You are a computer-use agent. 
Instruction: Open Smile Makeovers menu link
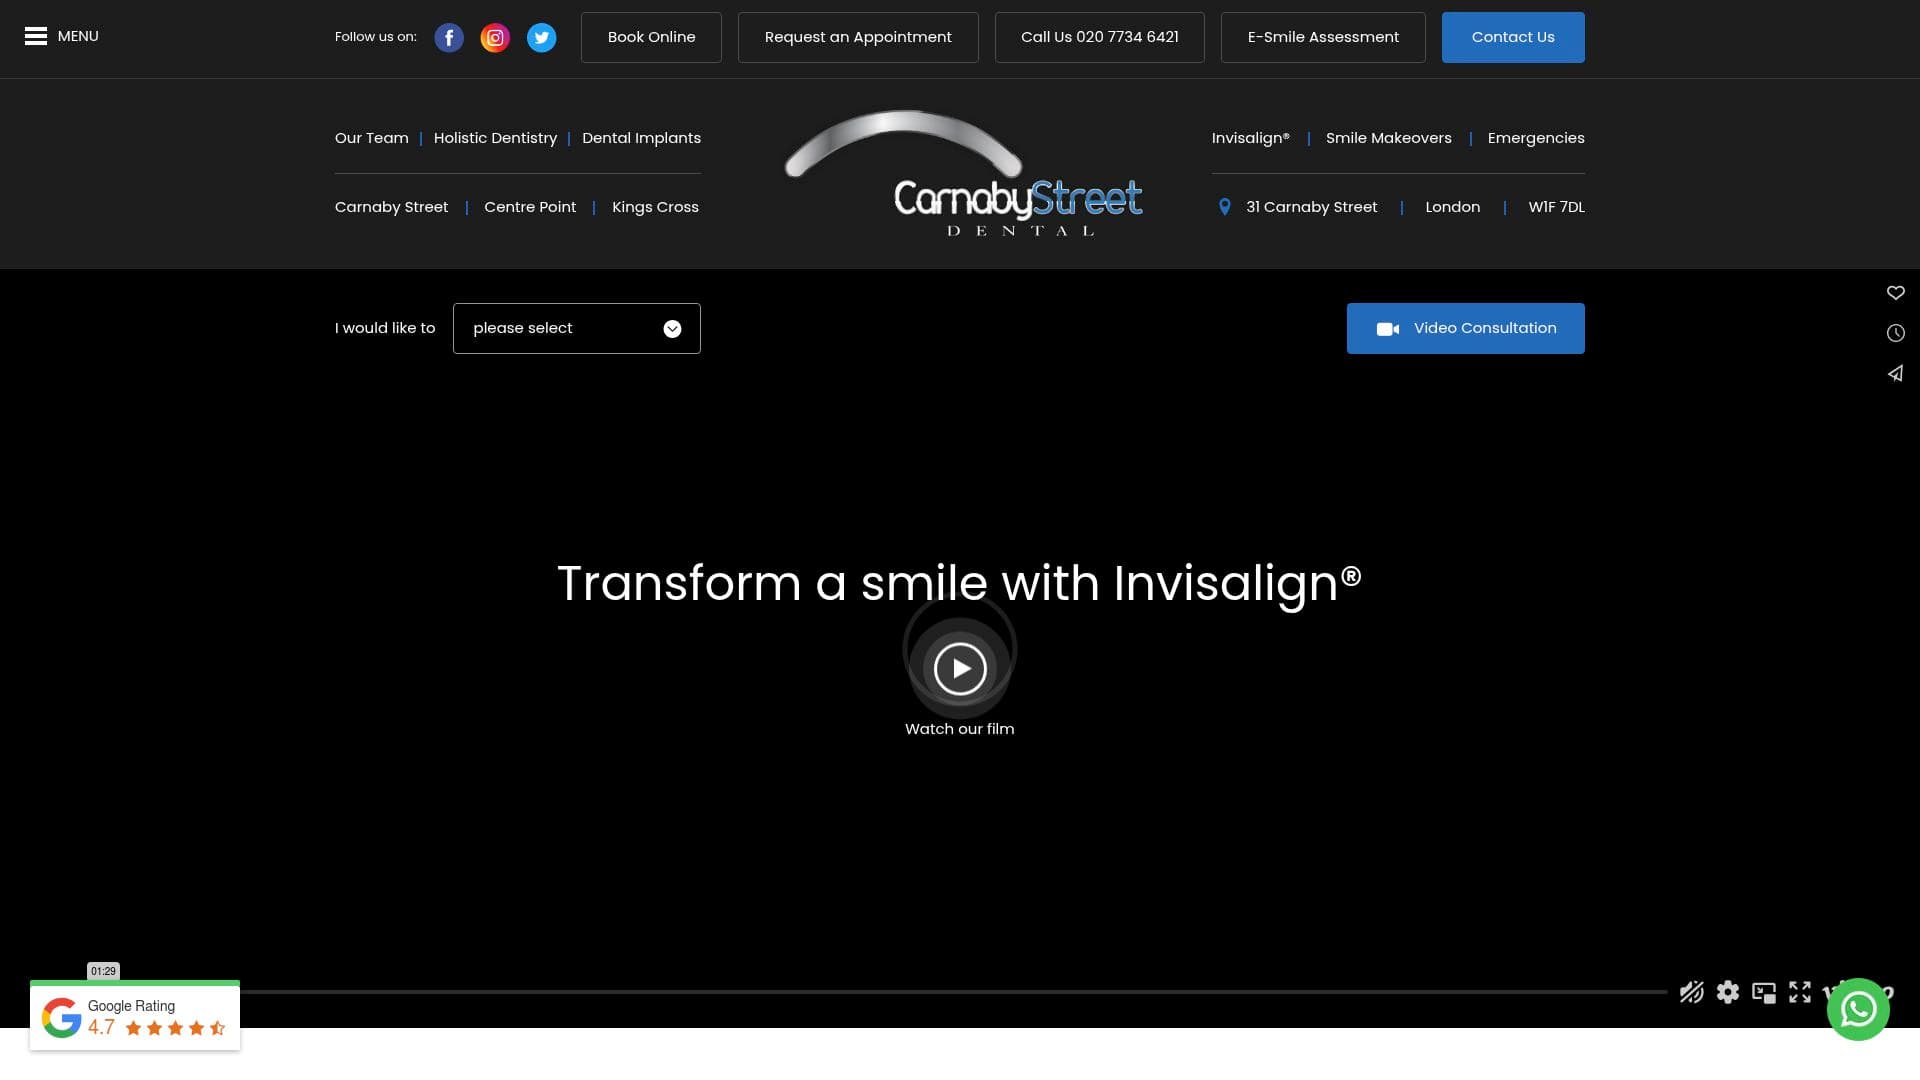pyautogui.click(x=1389, y=138)
